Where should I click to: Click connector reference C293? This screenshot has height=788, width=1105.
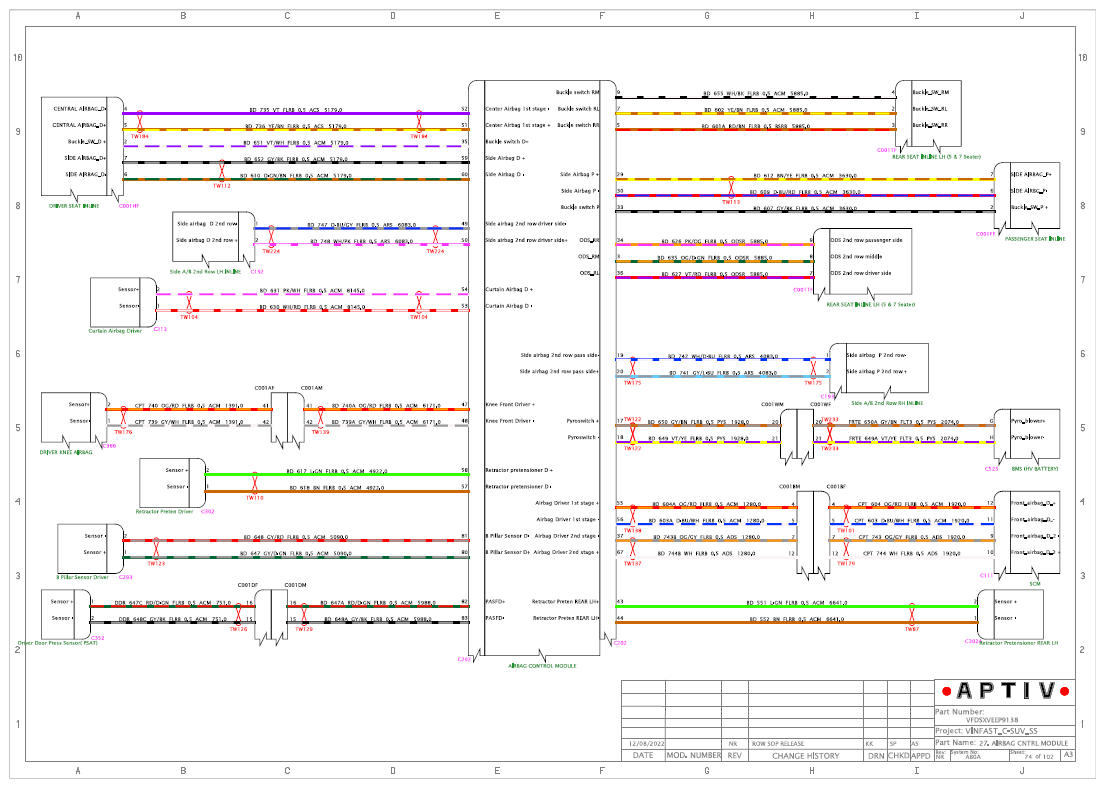click(x=125, y=577)
